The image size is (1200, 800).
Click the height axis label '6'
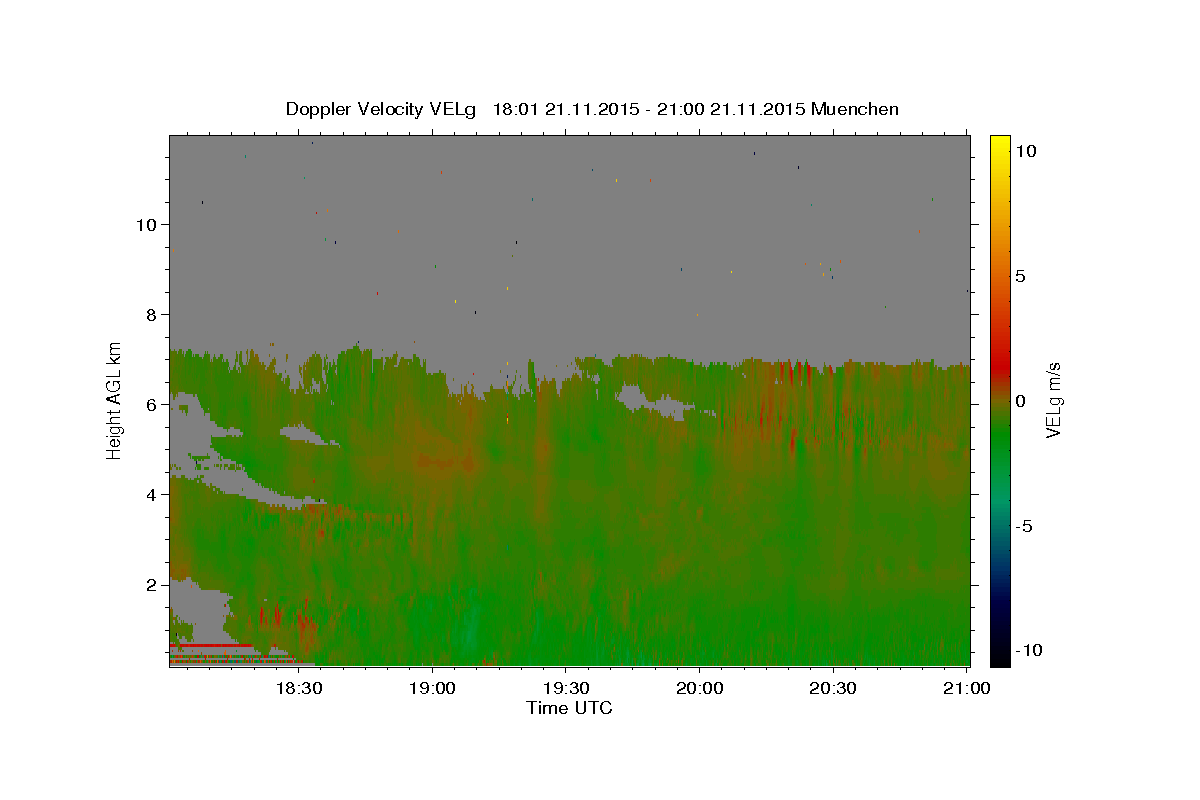click(x=152, y=404)
